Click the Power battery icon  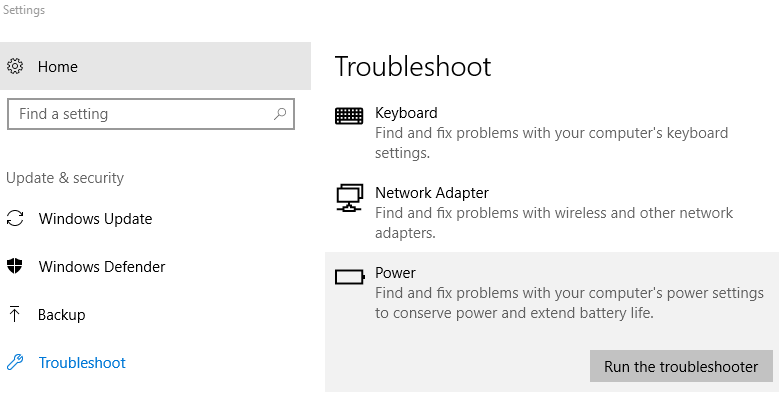350,277
